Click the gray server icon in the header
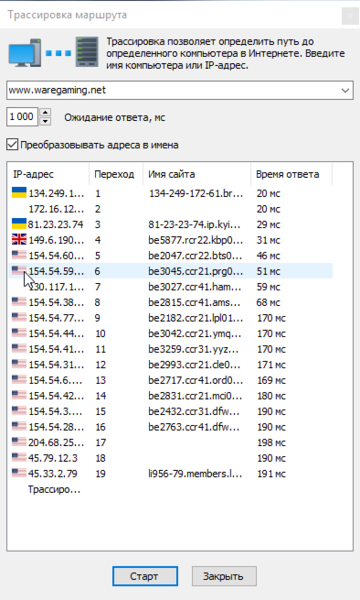This screenshot has height=600, width=360. click(86, 52)
